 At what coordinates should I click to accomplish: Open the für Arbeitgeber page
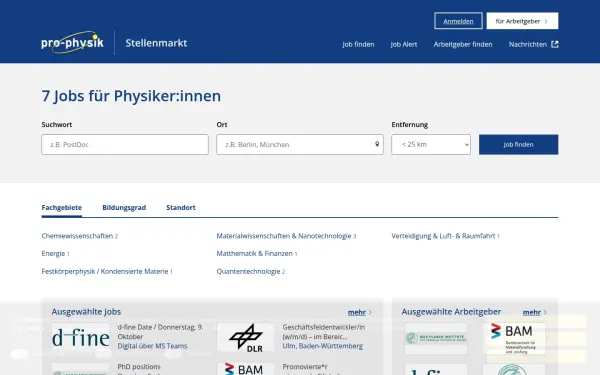522,21
